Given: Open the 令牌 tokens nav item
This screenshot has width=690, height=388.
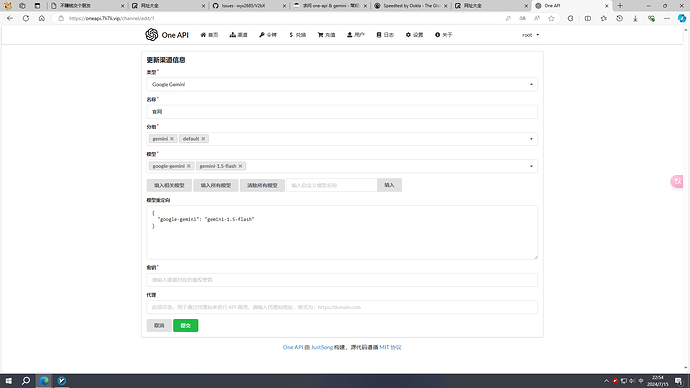Looking at the screenshot, I should pyautogui.click(x=268, y=35).
